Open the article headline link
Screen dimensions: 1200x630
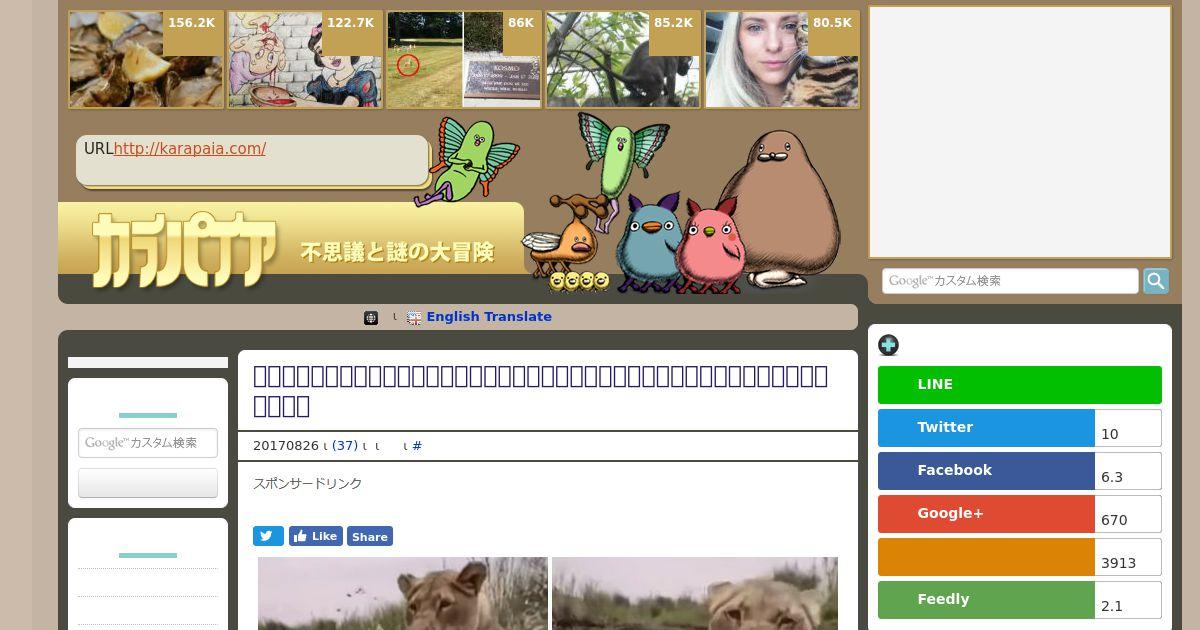coord(540,390)
